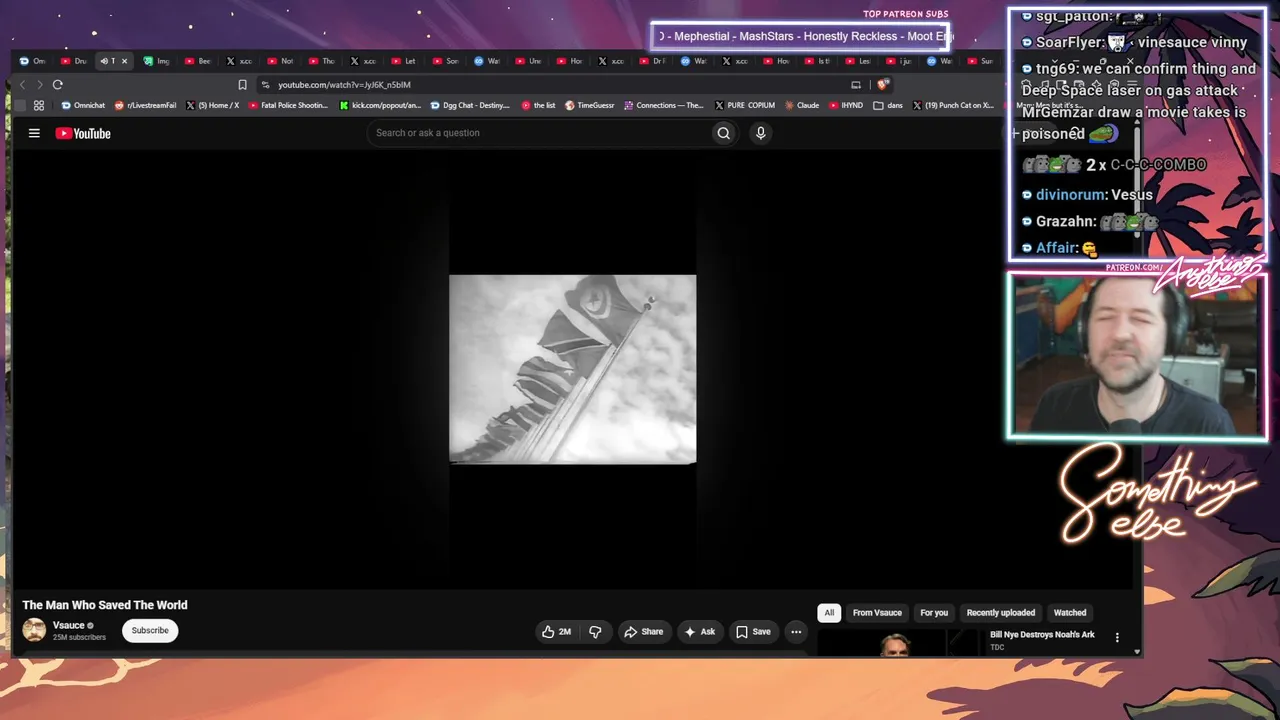Click the video player frame

pos(573,369)
